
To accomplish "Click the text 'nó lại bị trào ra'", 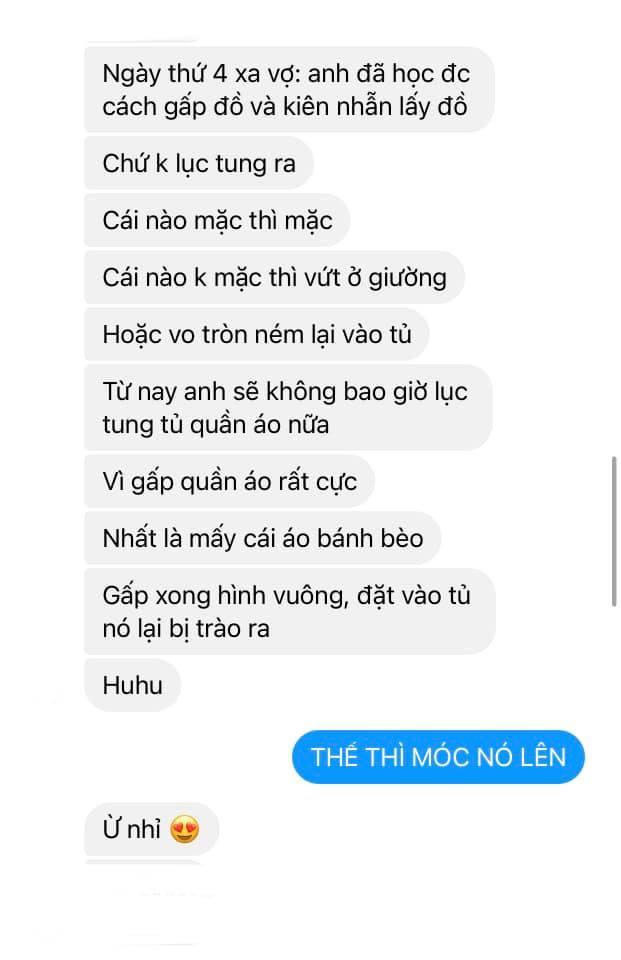I will (x=186, y=629).
